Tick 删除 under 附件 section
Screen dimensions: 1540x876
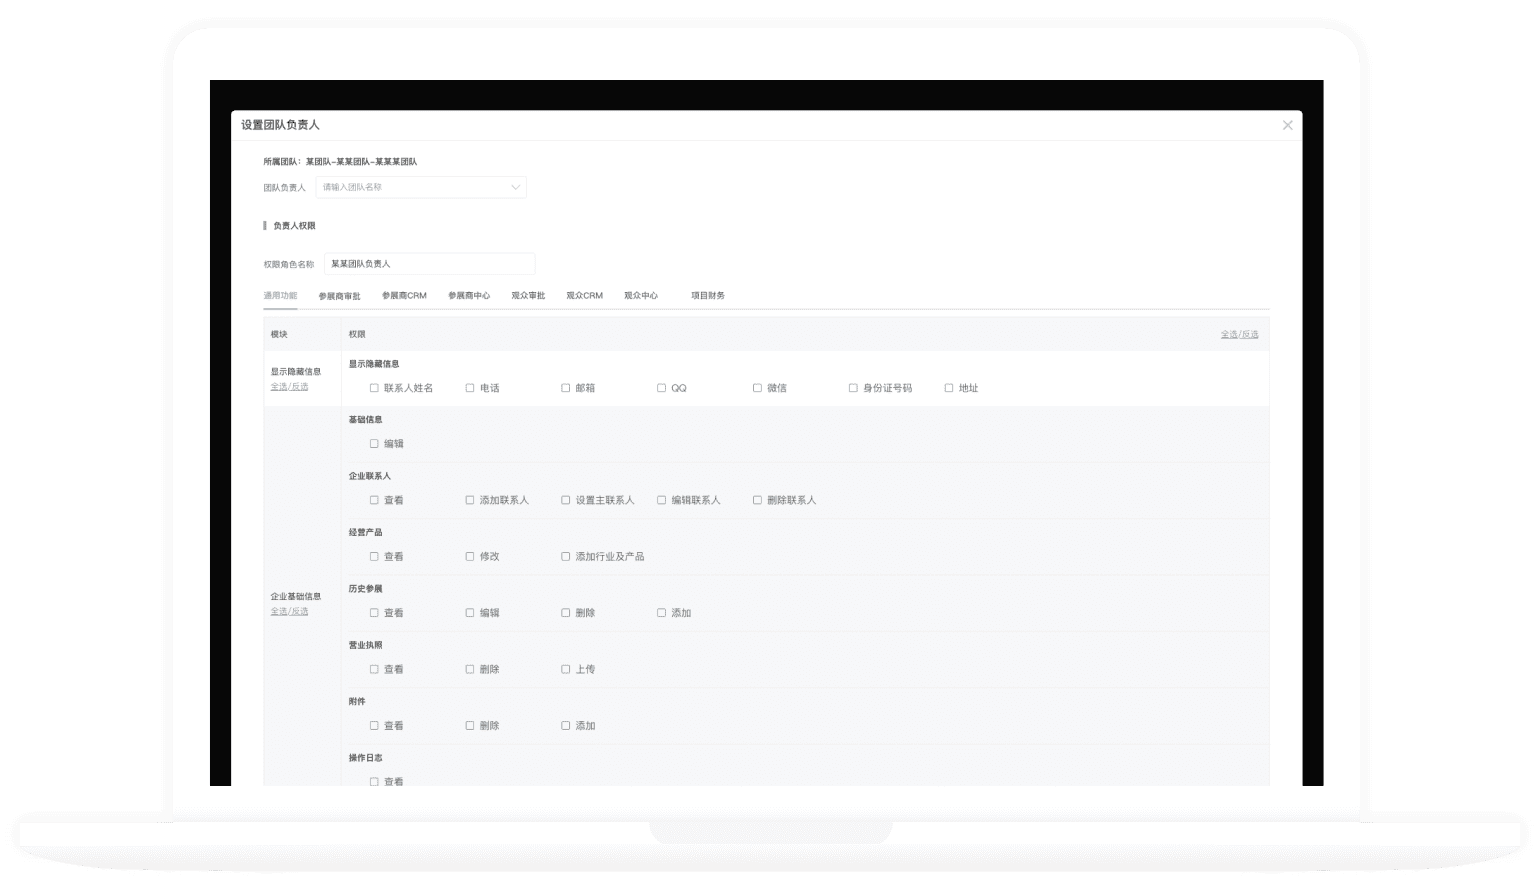click(x=469, y=726)
